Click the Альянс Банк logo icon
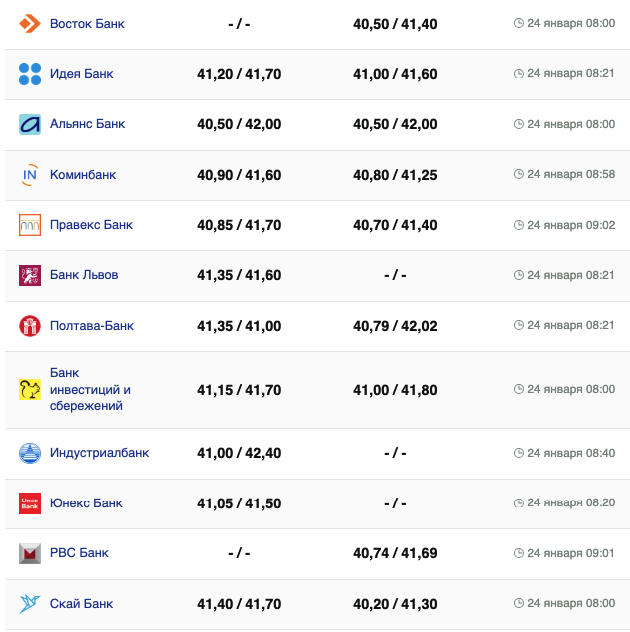The image size is (630, 632). coord(30,124)
